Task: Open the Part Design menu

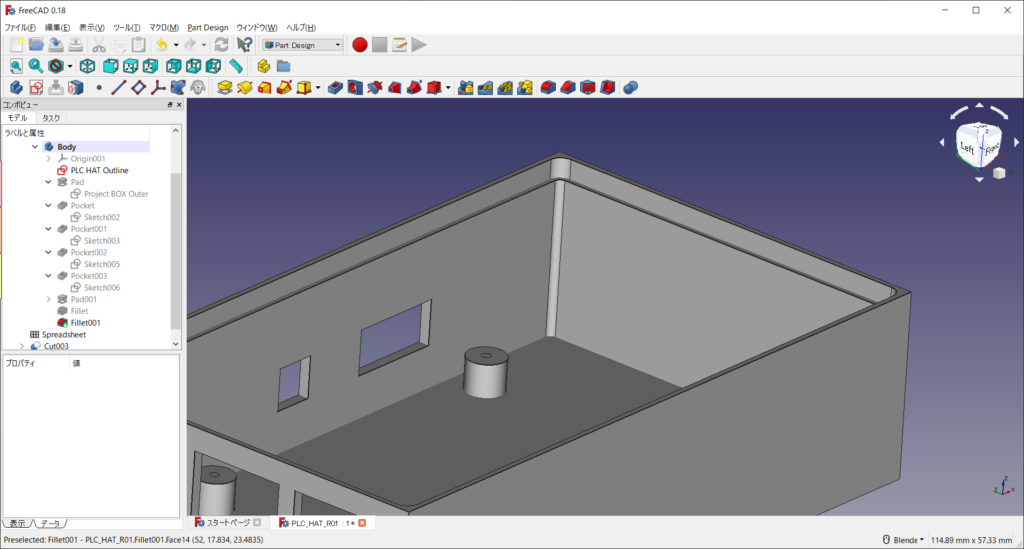Action: pos(208,27)
